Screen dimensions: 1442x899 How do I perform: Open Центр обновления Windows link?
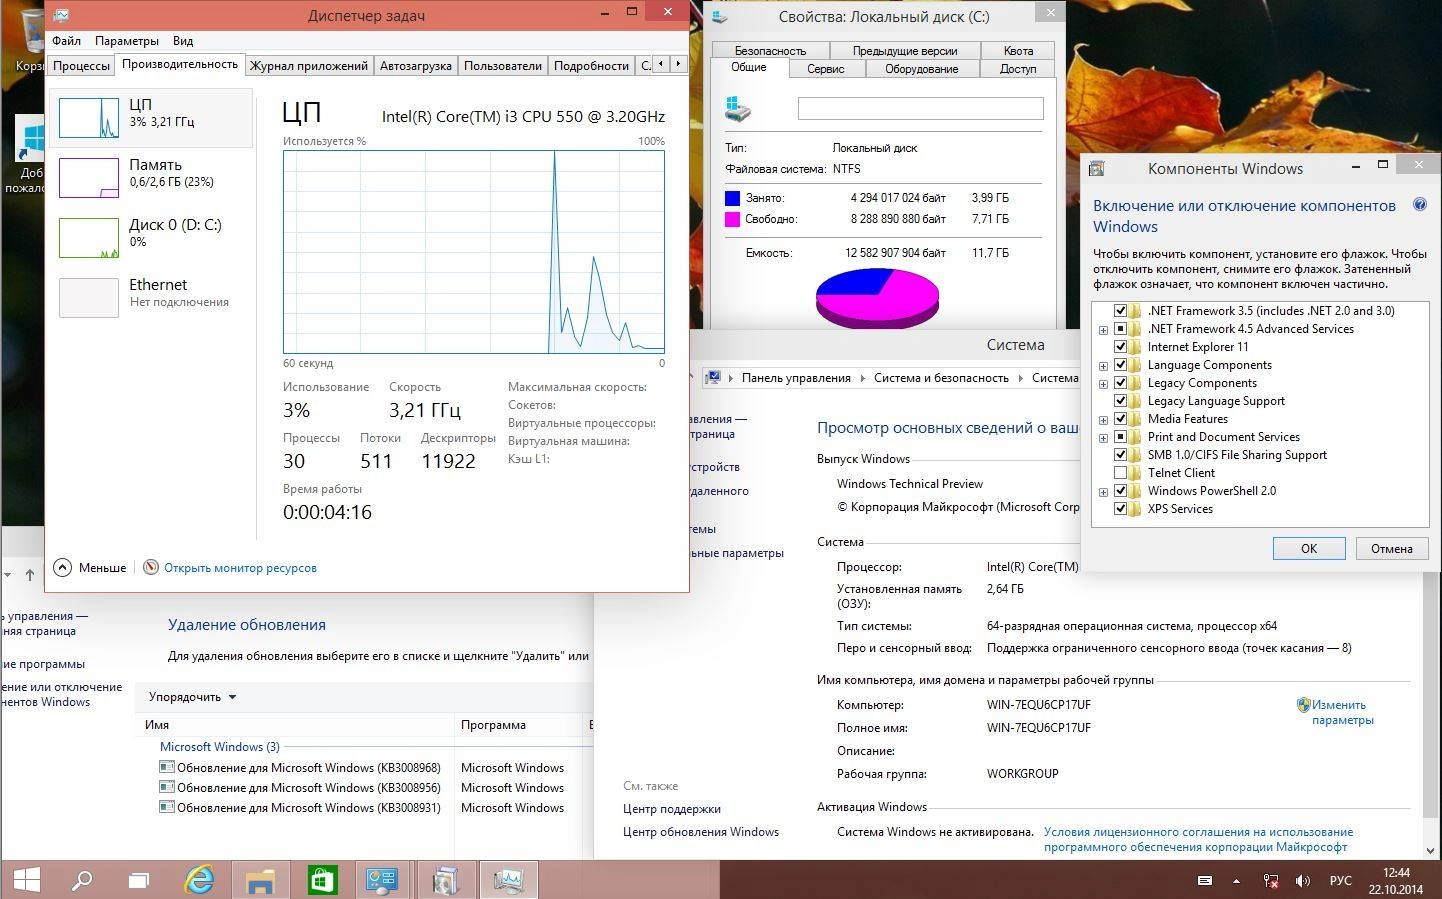701,832
